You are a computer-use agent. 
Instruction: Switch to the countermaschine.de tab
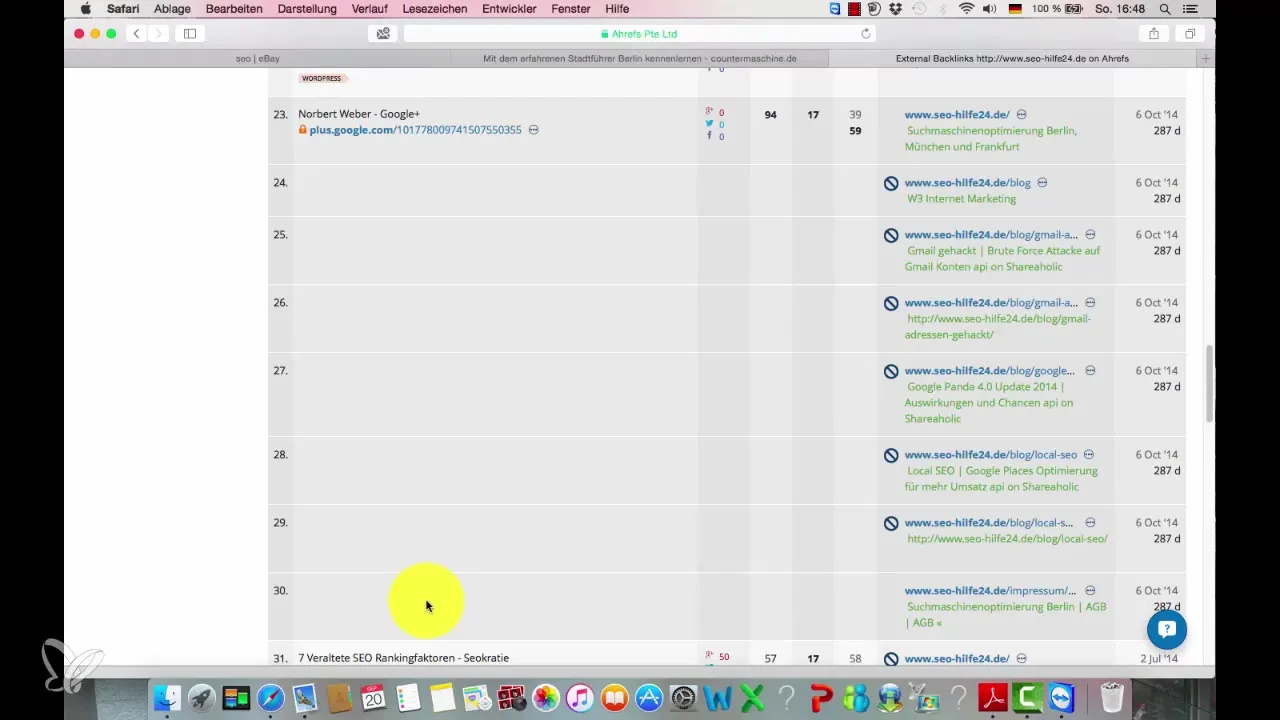(x=640, y=59)
